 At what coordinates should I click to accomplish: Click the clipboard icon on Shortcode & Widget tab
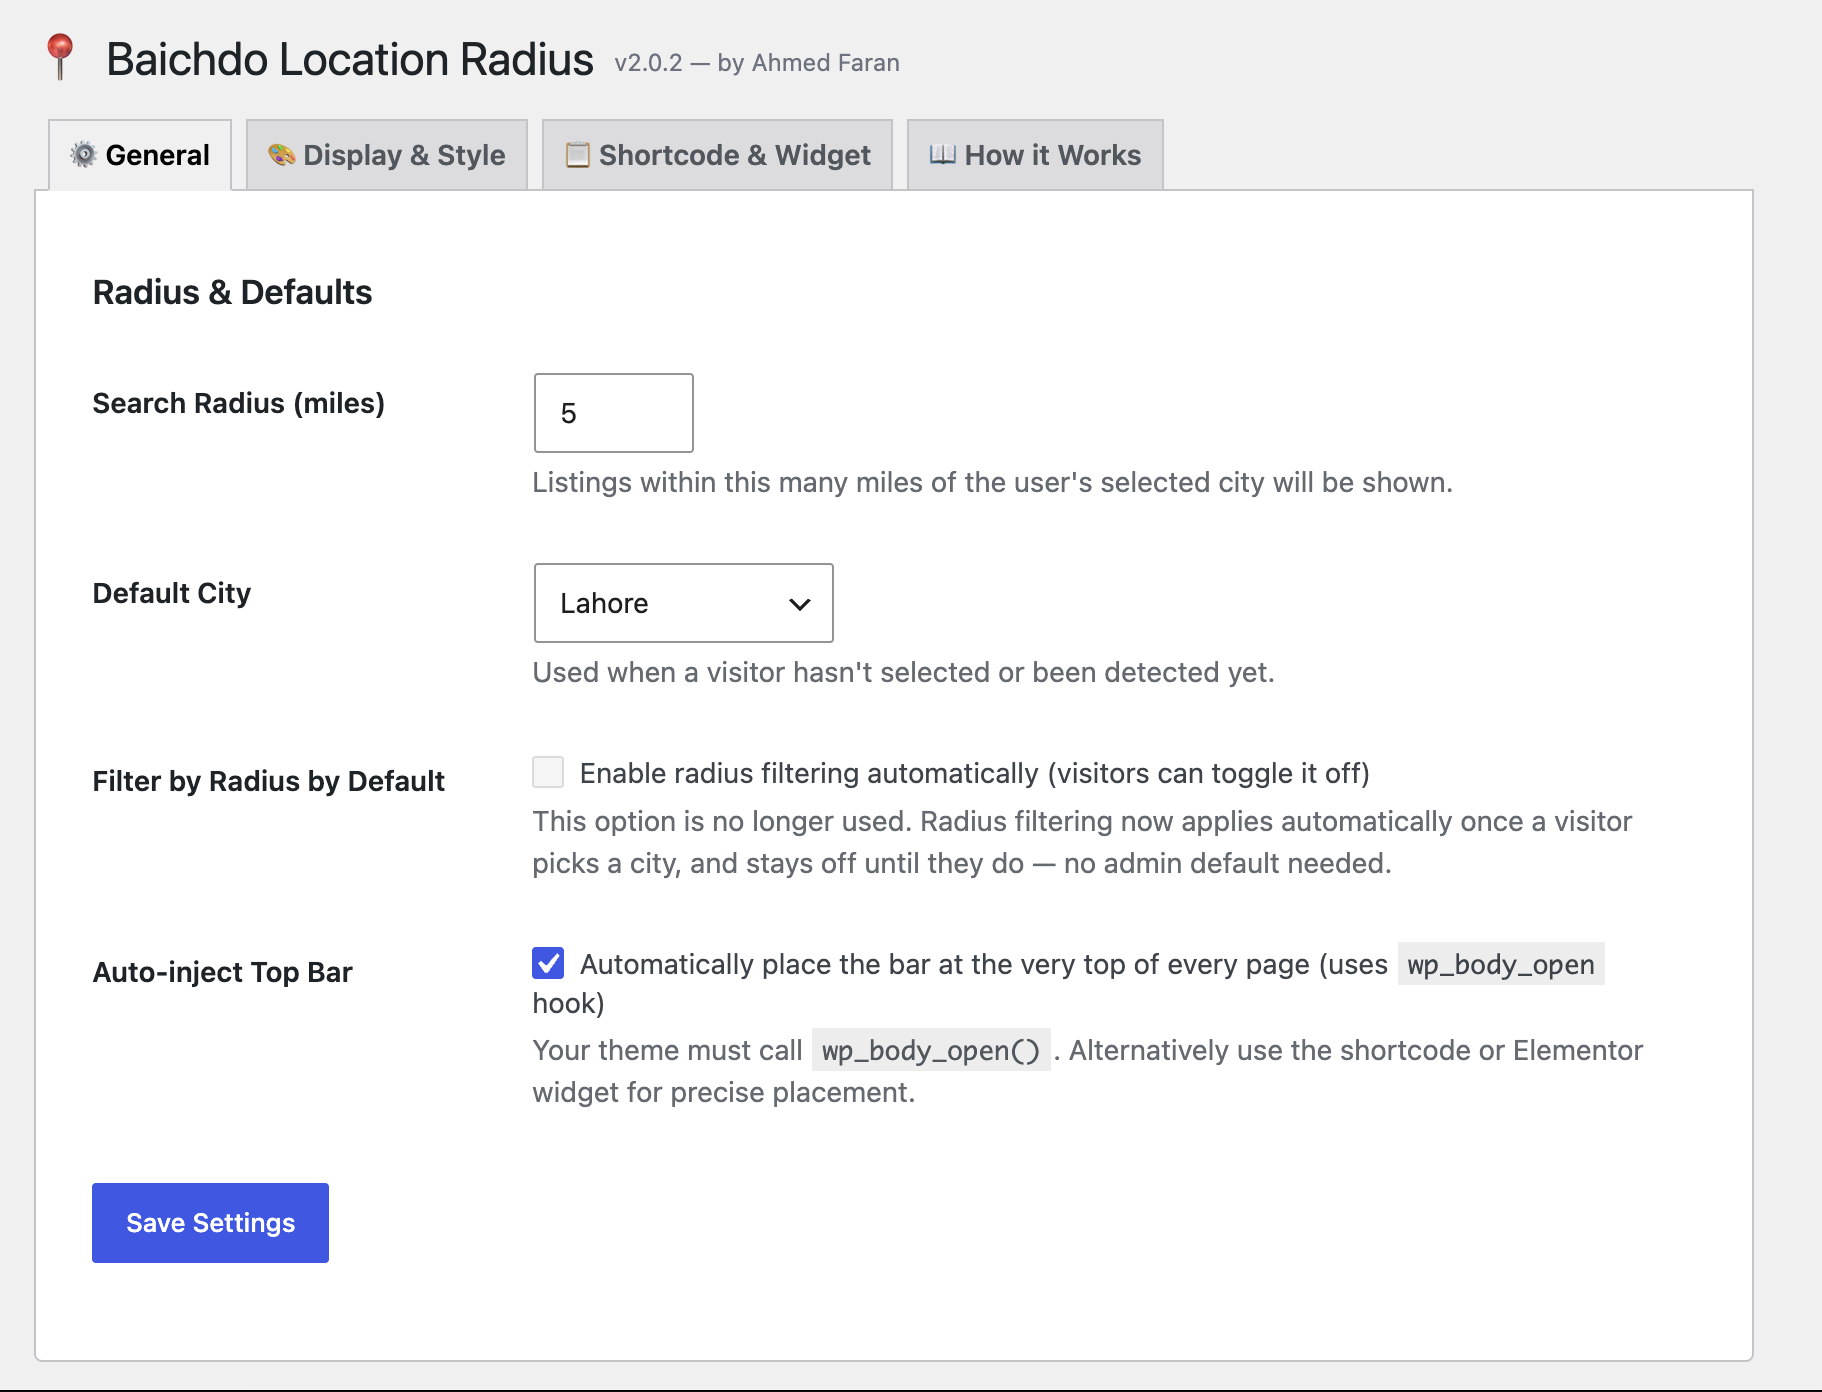(577, 155)
